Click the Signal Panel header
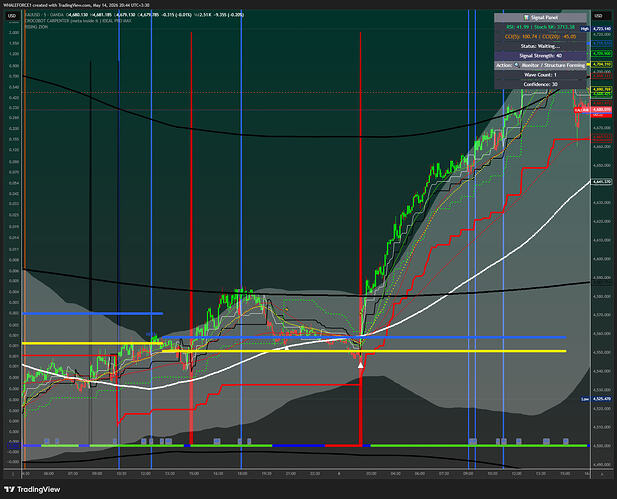The image size is (617, 499). 540,17
